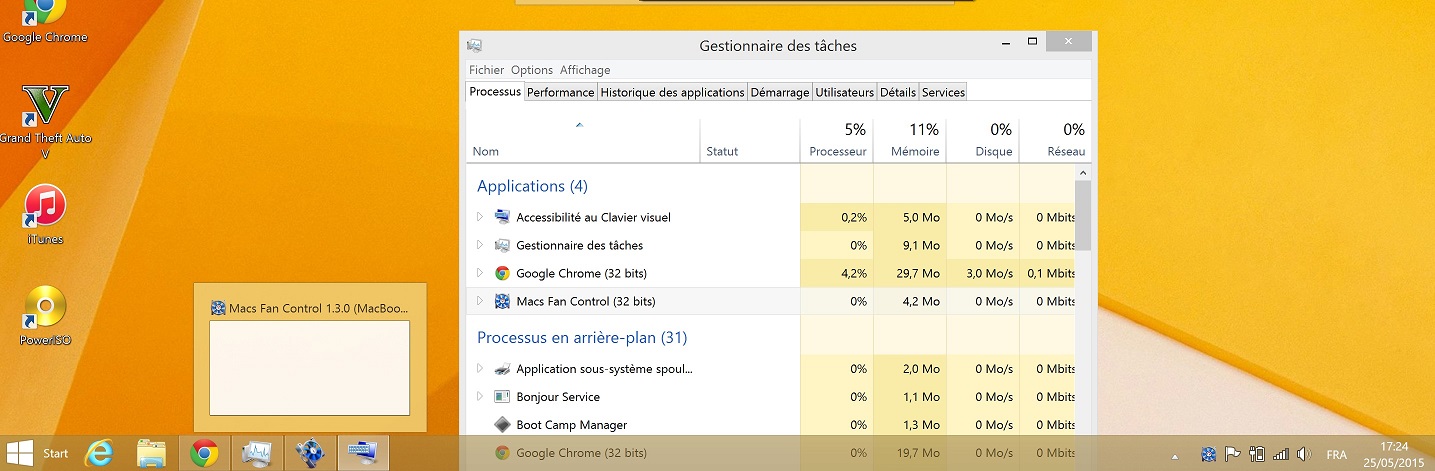Sort by Nom column header
Screen dimensions: 1435x471
(583, 140)
